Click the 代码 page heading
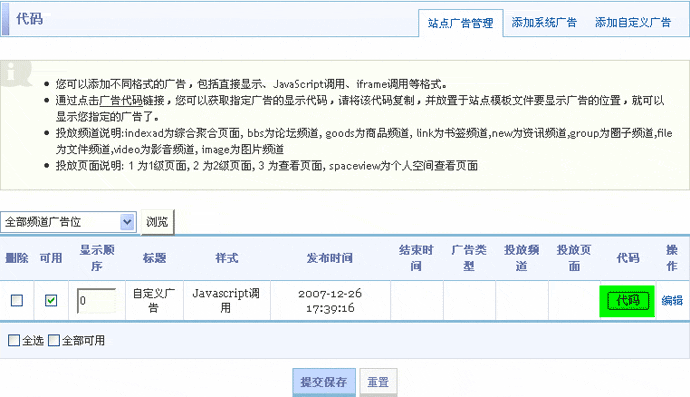The width and height of the screenshot is (690, 397). (x=29, y=19)
